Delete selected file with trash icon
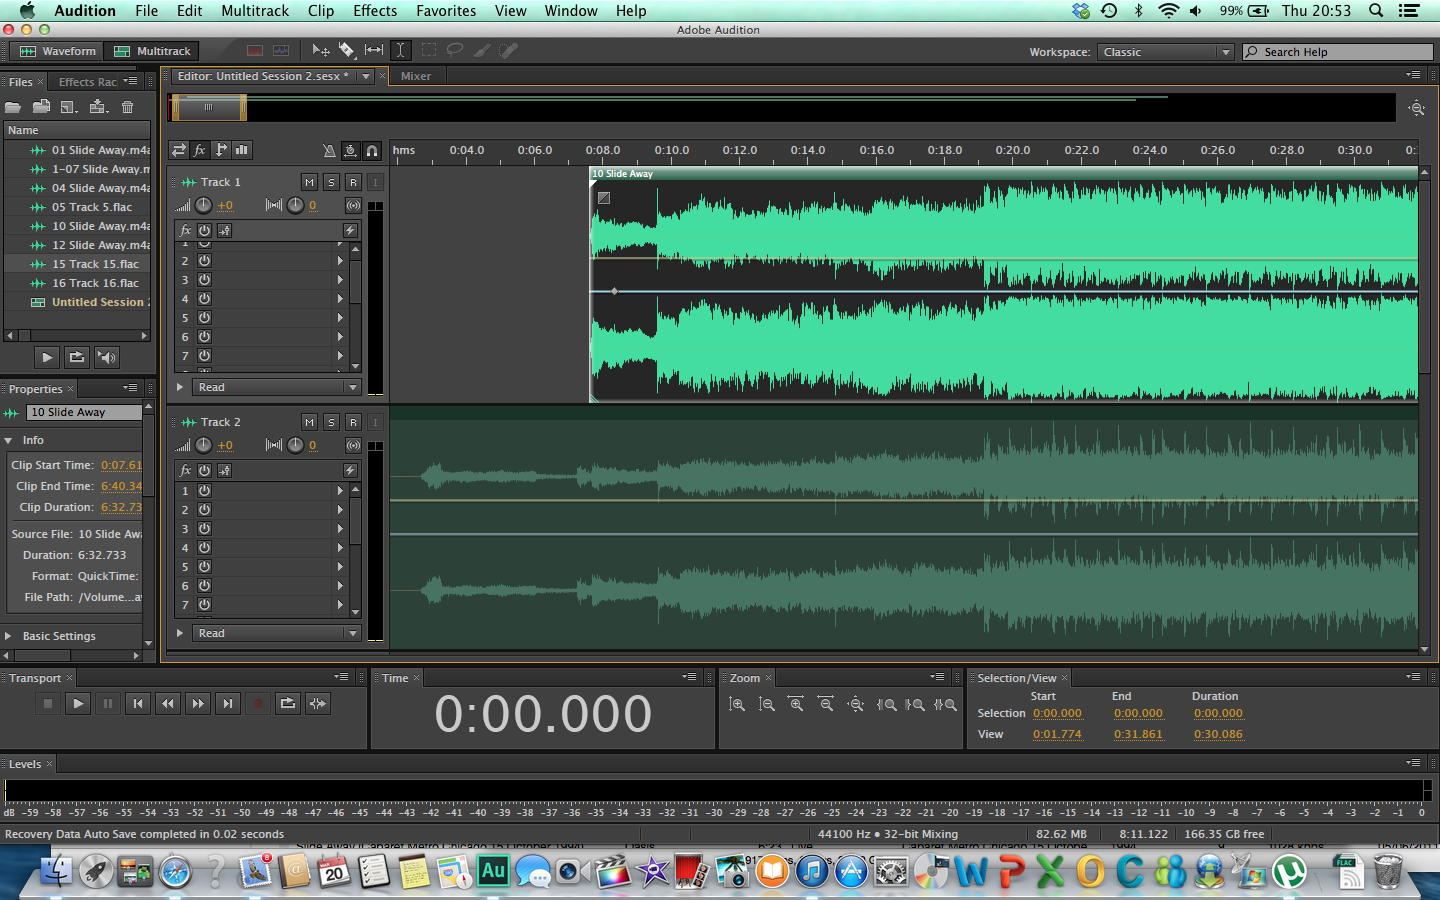 tap(127, 107)
